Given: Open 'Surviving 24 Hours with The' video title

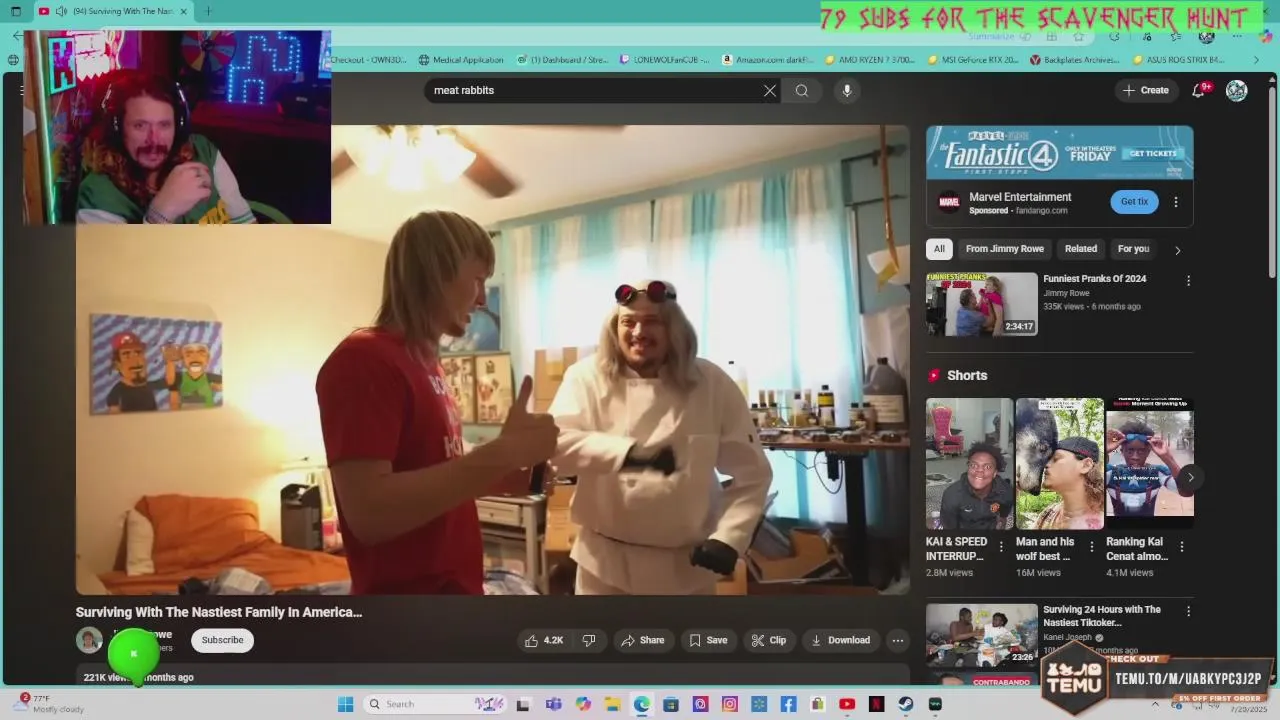Looking at the screenshot, I should (x=1101, y=616).
